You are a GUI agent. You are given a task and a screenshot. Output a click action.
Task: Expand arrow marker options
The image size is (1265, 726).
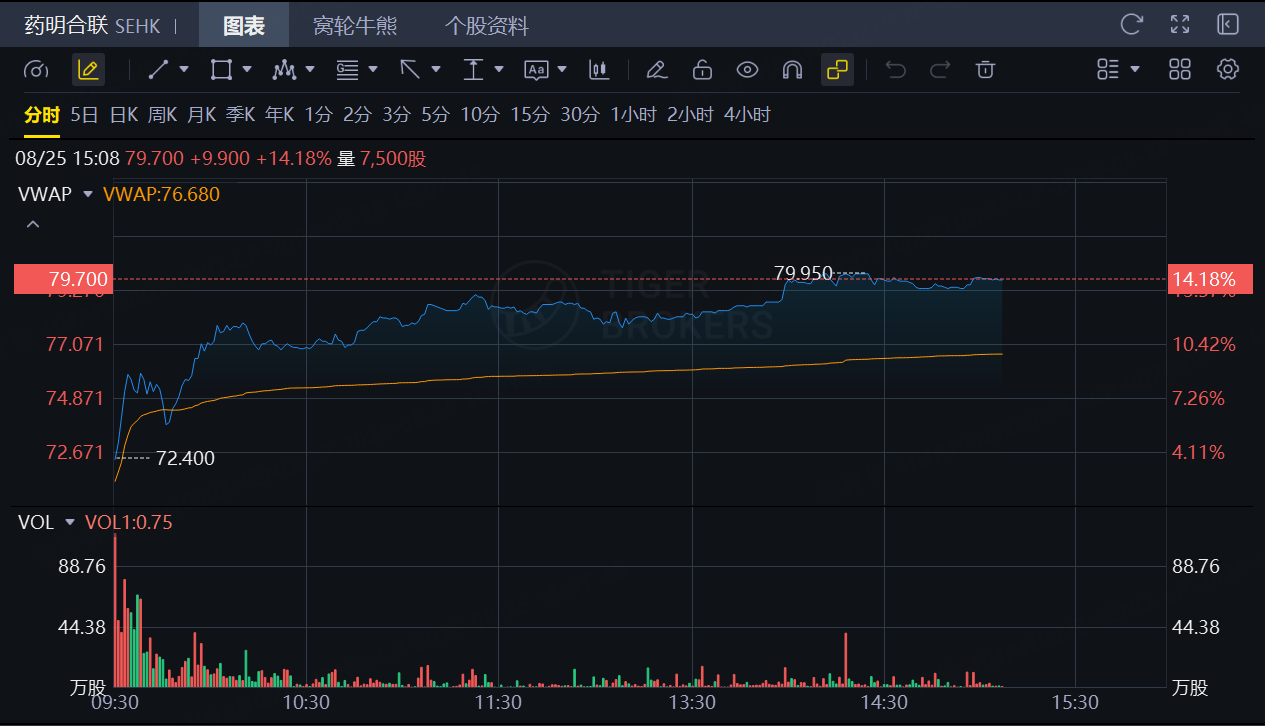pos(436,69)
